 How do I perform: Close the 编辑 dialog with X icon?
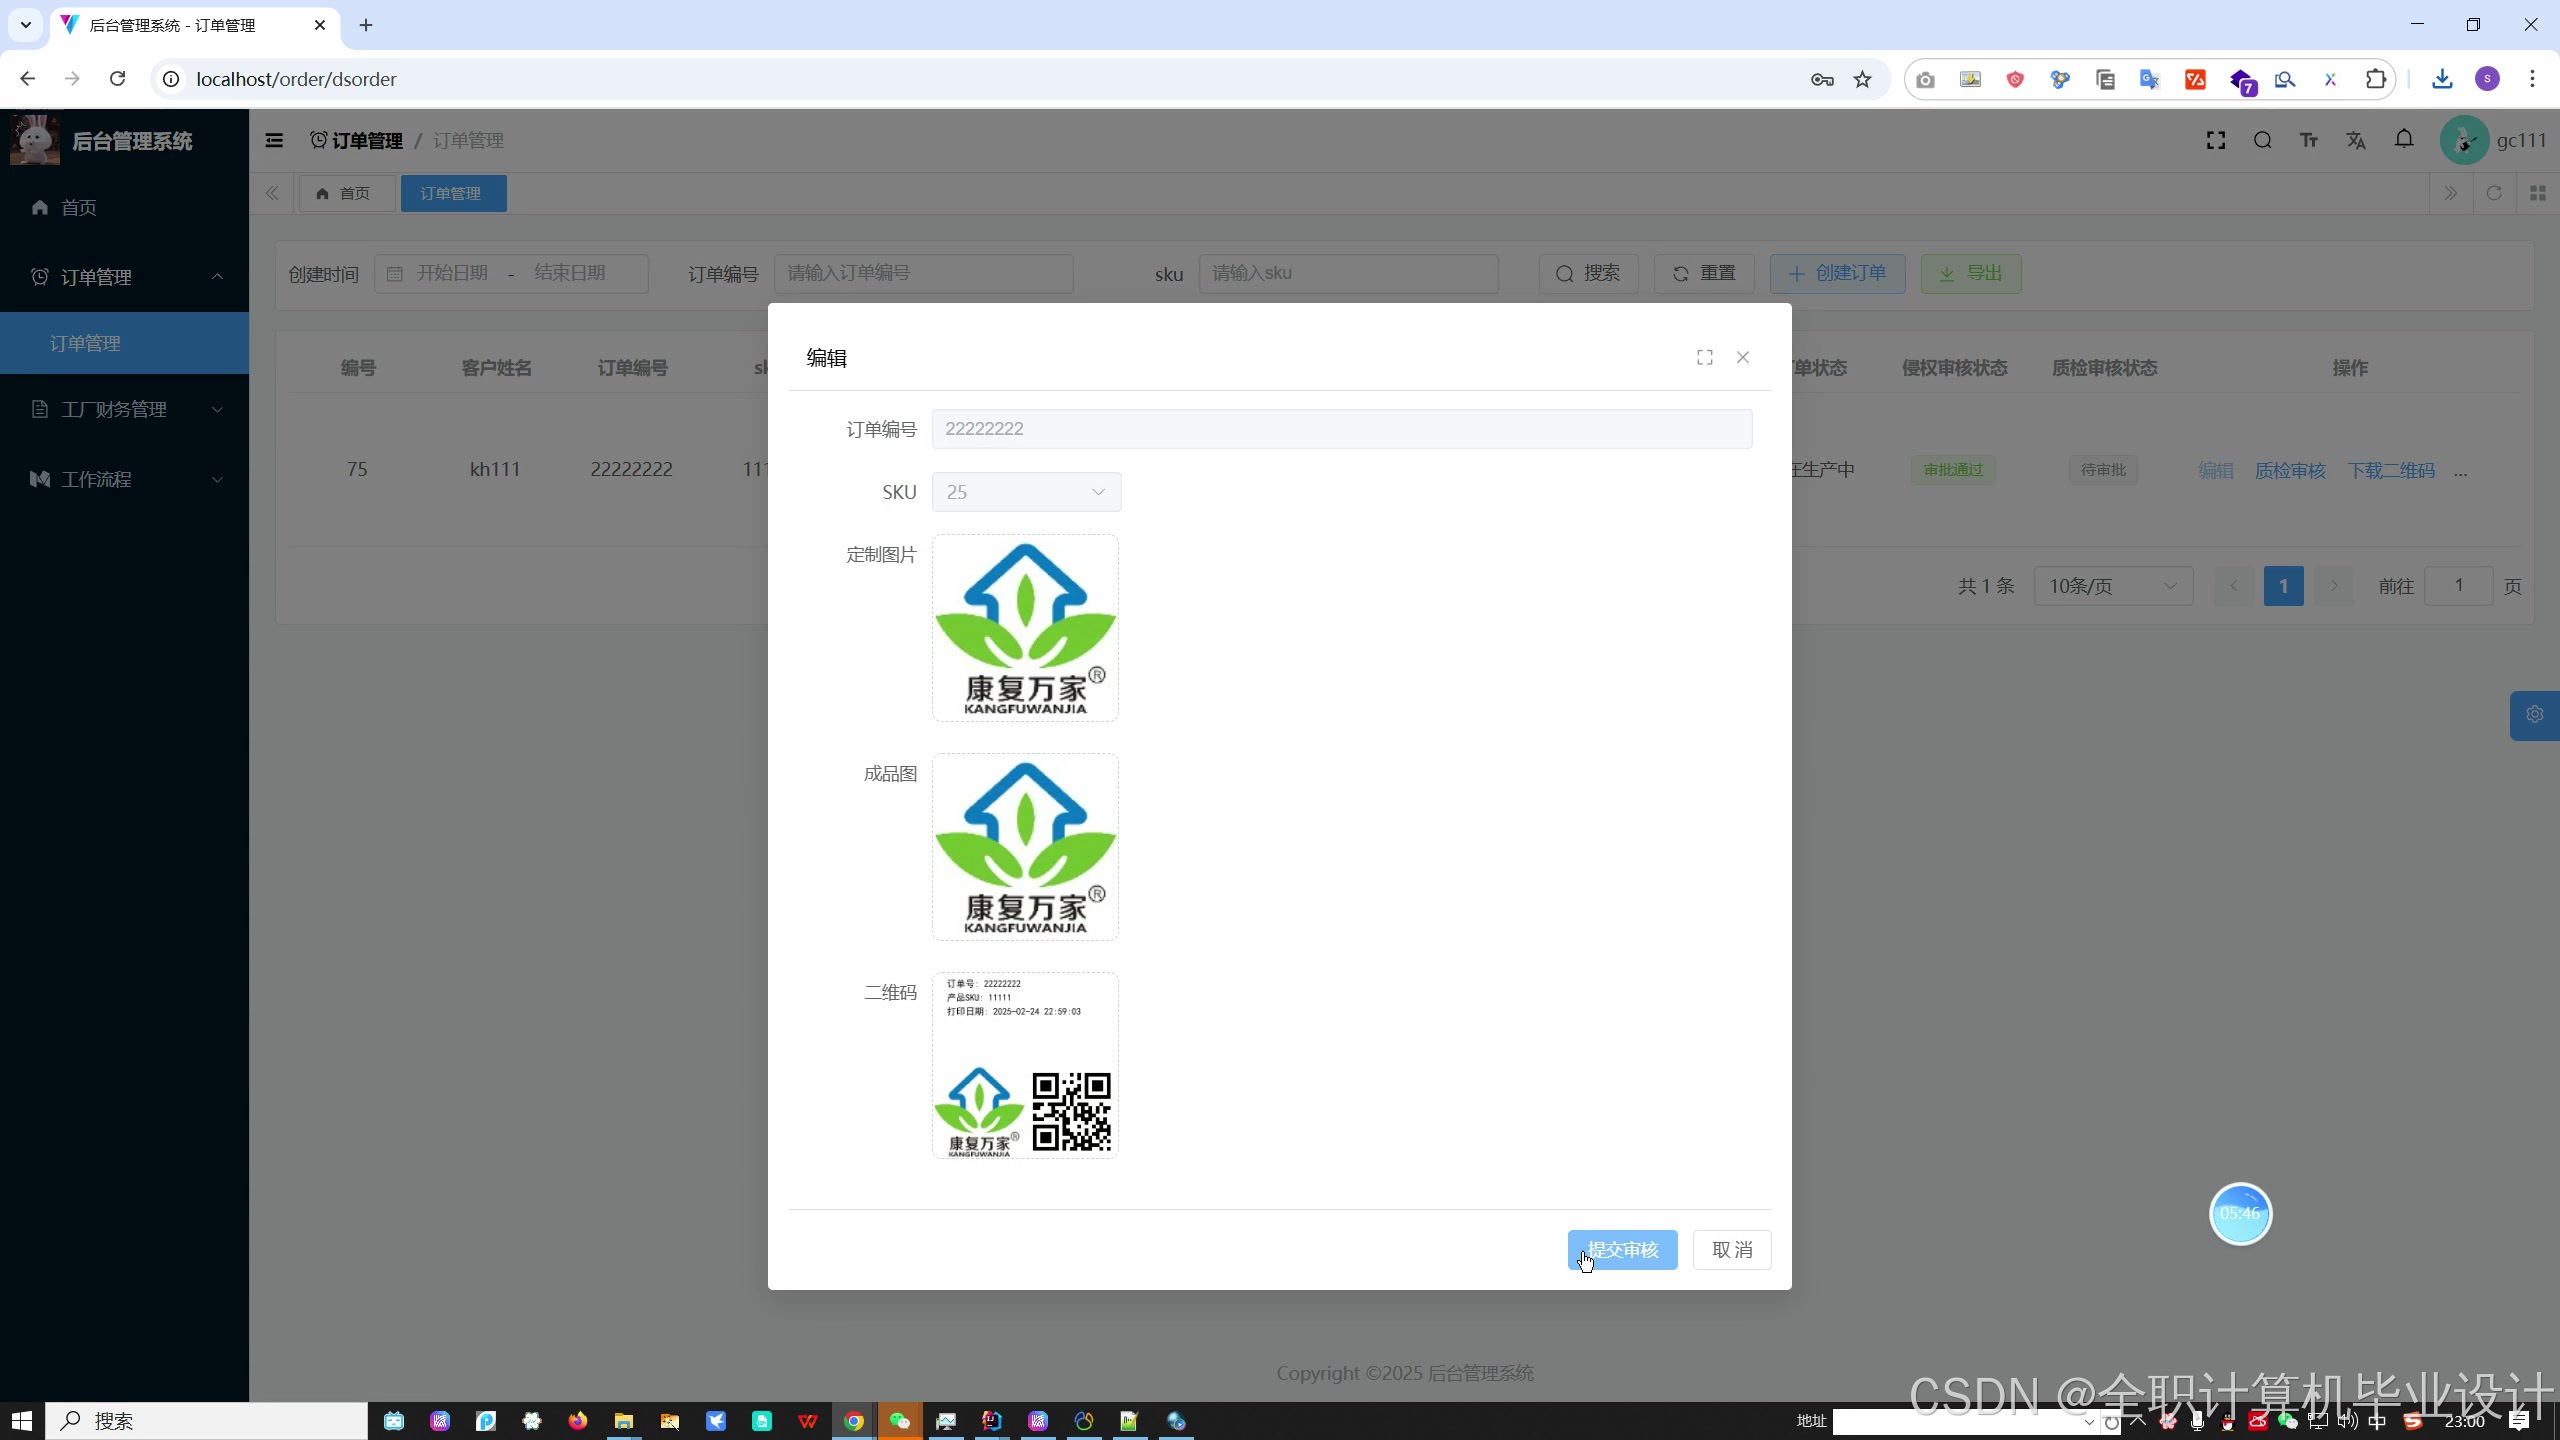(1743, 358)
